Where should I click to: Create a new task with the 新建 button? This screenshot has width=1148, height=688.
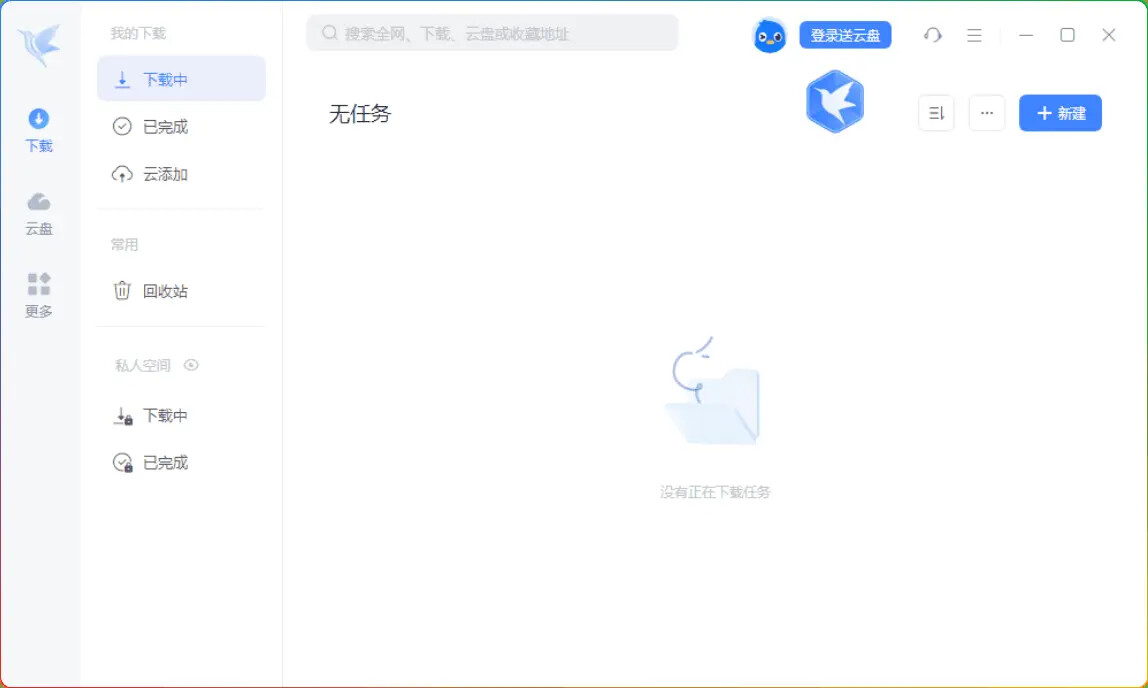1059,113
